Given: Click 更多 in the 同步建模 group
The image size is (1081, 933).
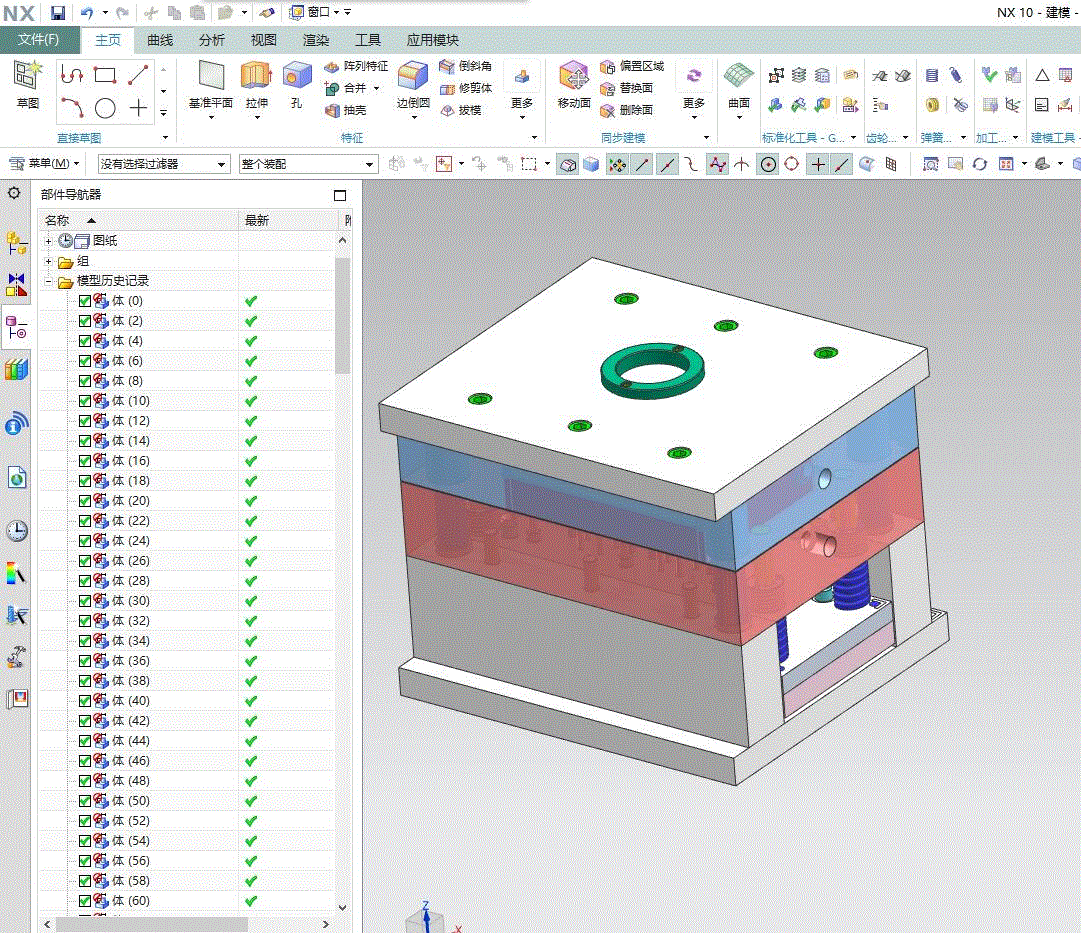Looking at the screenshot, I should point(694,90).
